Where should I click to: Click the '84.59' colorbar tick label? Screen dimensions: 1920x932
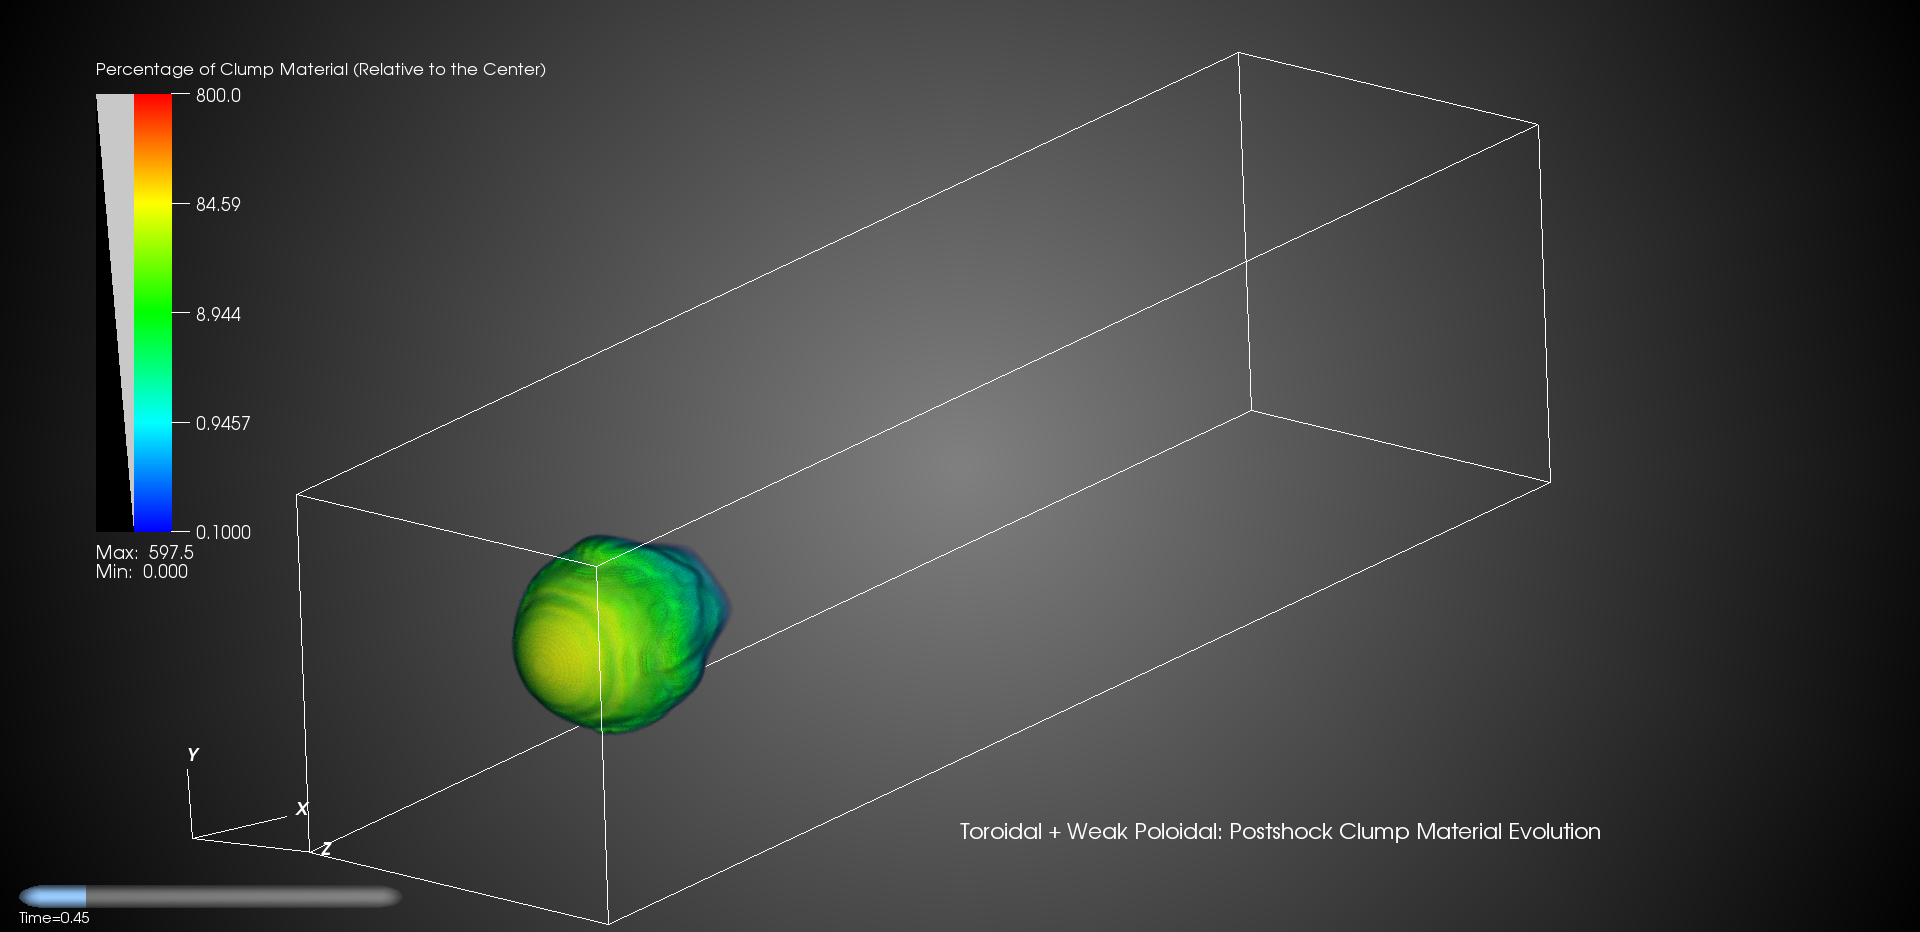pos(218,205)
